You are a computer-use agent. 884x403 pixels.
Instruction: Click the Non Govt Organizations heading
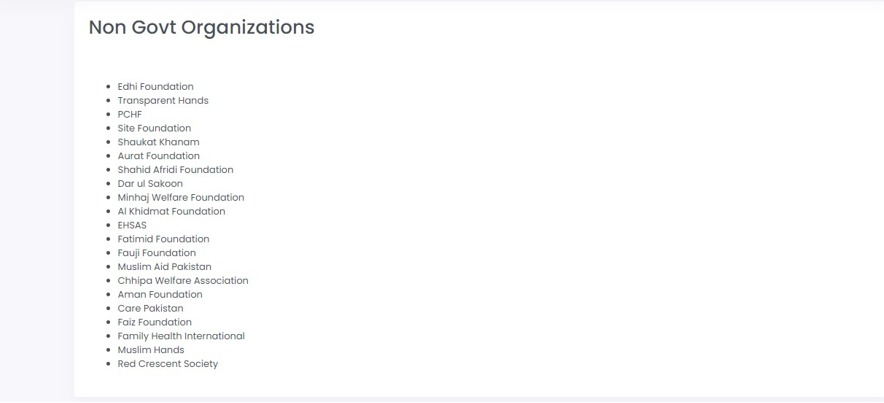pyautogui.click(x=201, y=28)
